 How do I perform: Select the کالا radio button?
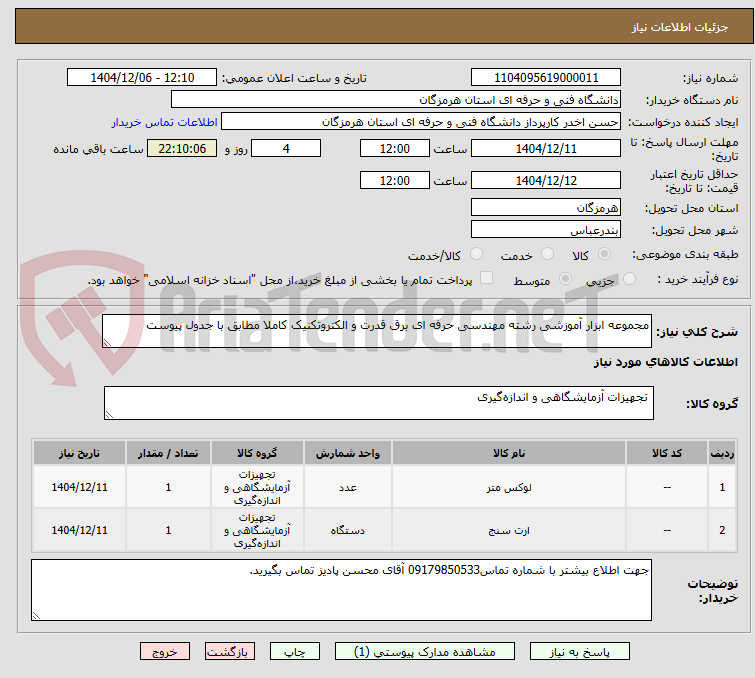(x=604, y=254)
